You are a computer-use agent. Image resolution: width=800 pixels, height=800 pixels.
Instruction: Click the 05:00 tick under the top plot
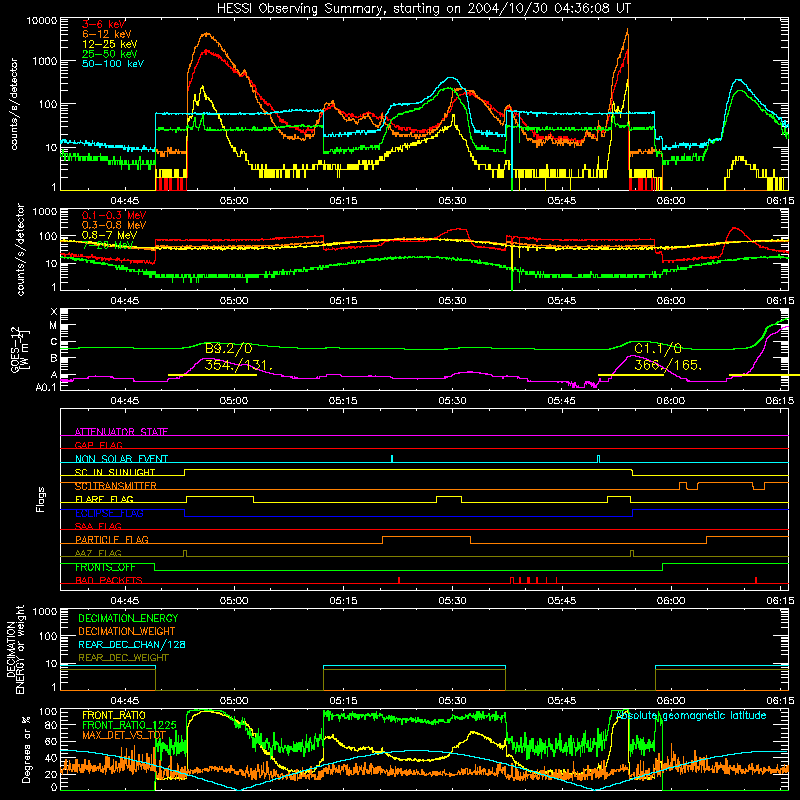pos(234,201)
